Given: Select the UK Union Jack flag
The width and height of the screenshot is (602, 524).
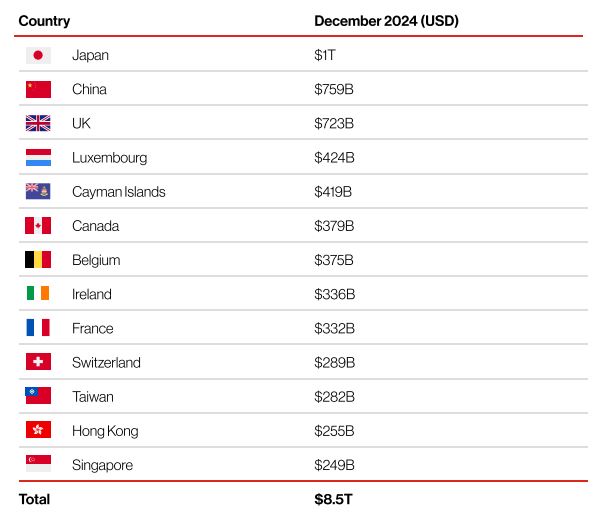Looking at the screenshot, I should [x=38, y=124].
